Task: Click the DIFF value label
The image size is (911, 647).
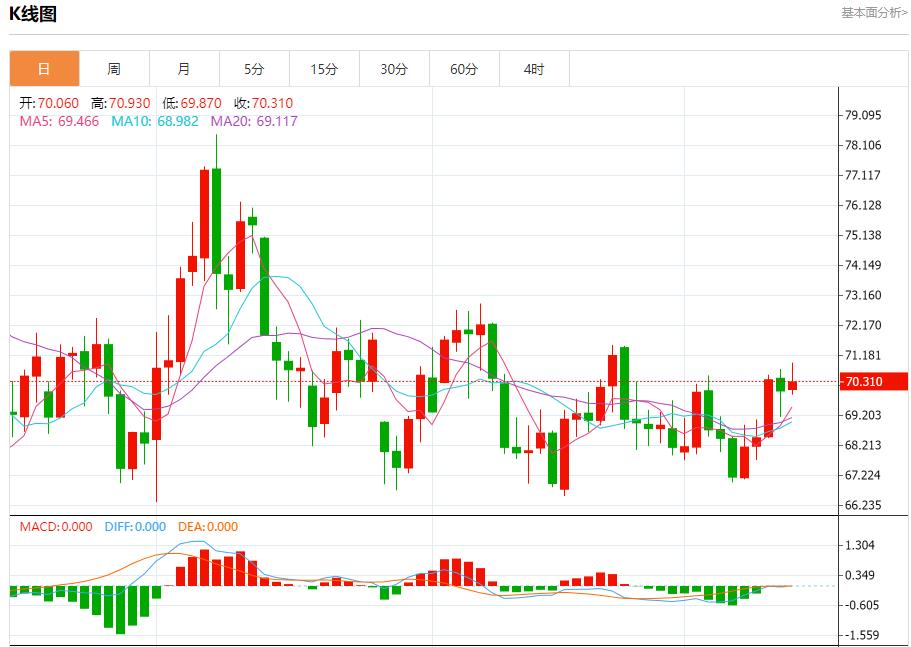Action: 135,527
